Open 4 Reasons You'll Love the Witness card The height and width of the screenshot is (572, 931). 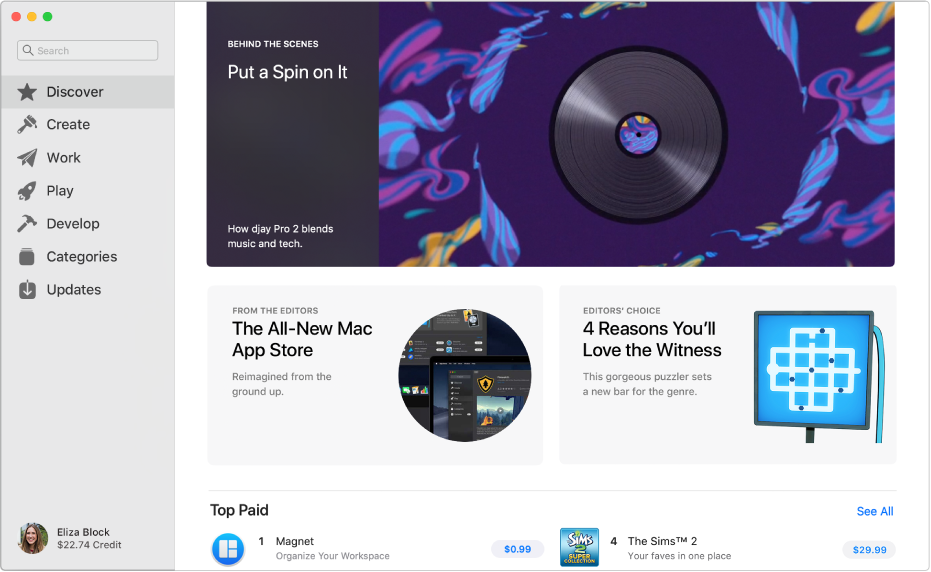728,375
